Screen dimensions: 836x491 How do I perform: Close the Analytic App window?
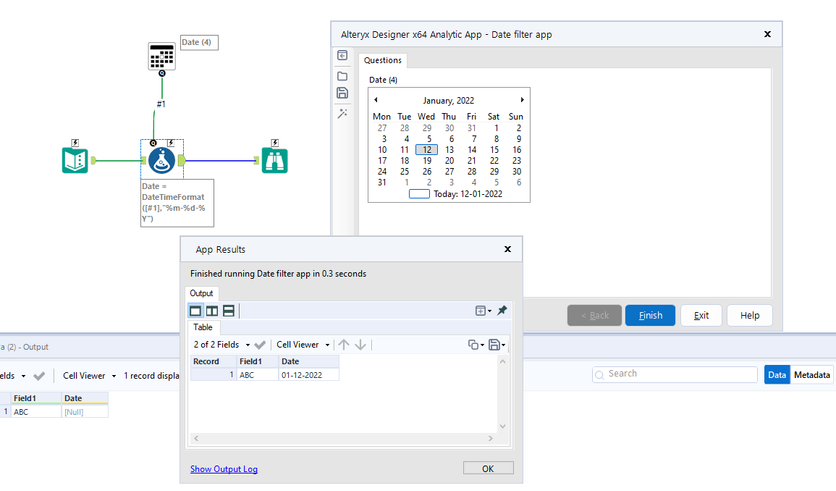pos(767,34)
